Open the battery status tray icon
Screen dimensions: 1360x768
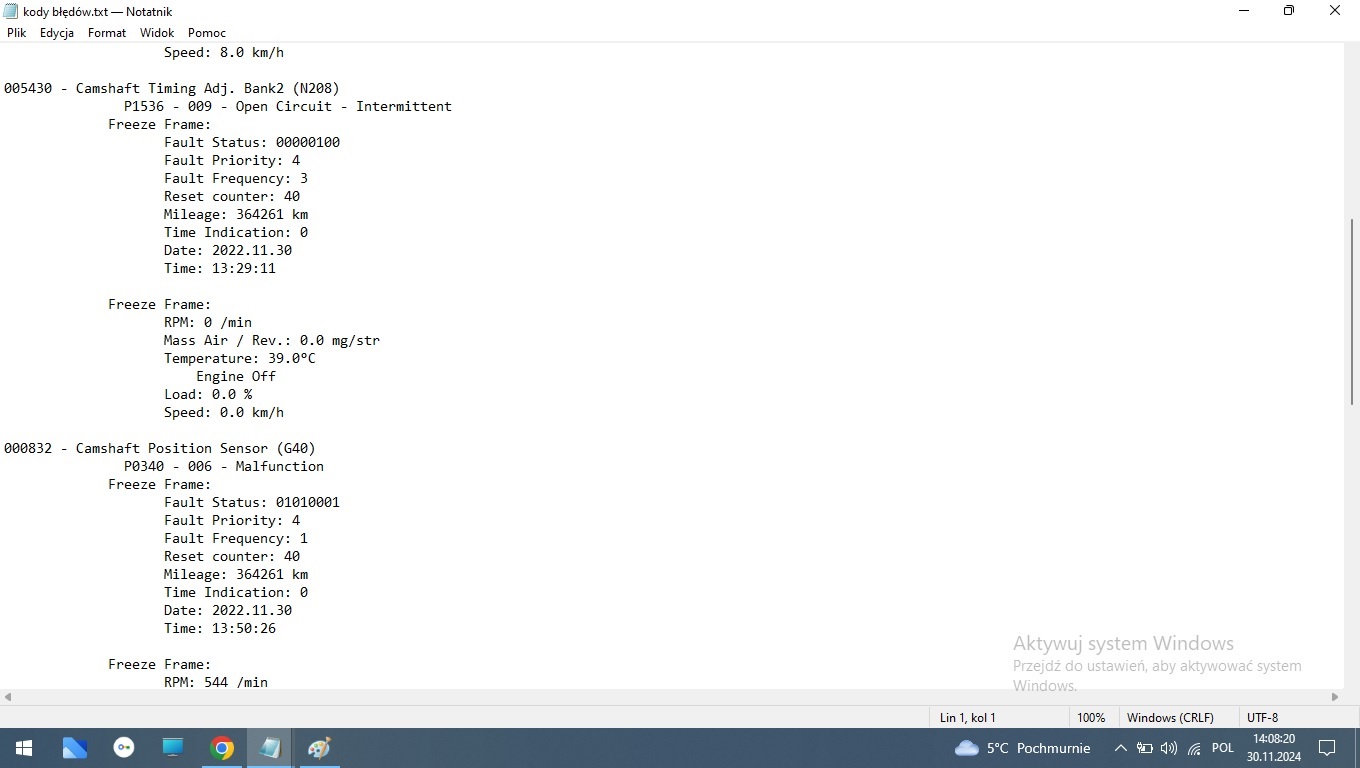1145,748
